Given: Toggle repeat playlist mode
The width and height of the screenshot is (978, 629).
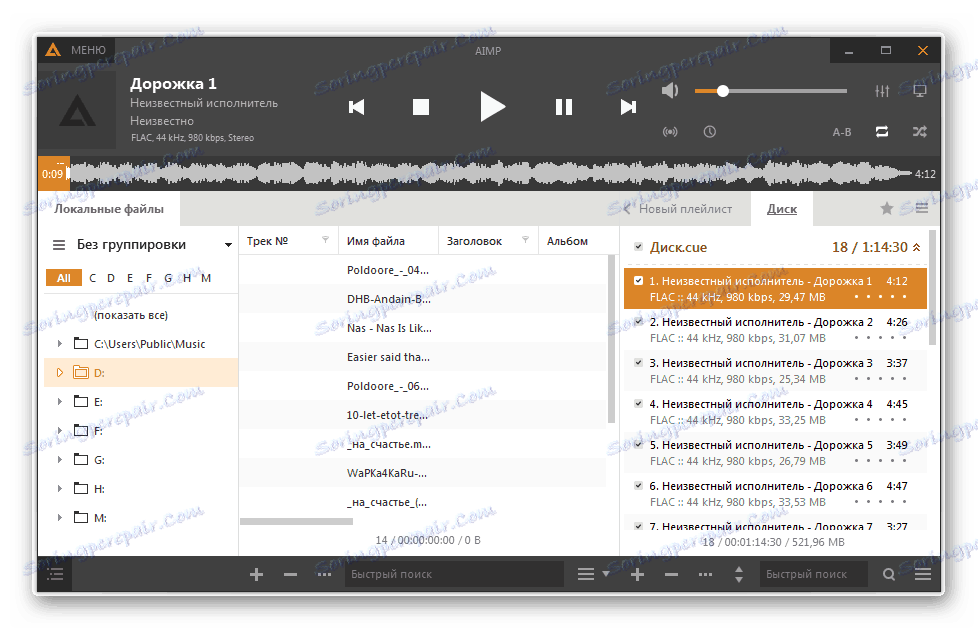Looking at the screenshot, I should tap(881, 132).
